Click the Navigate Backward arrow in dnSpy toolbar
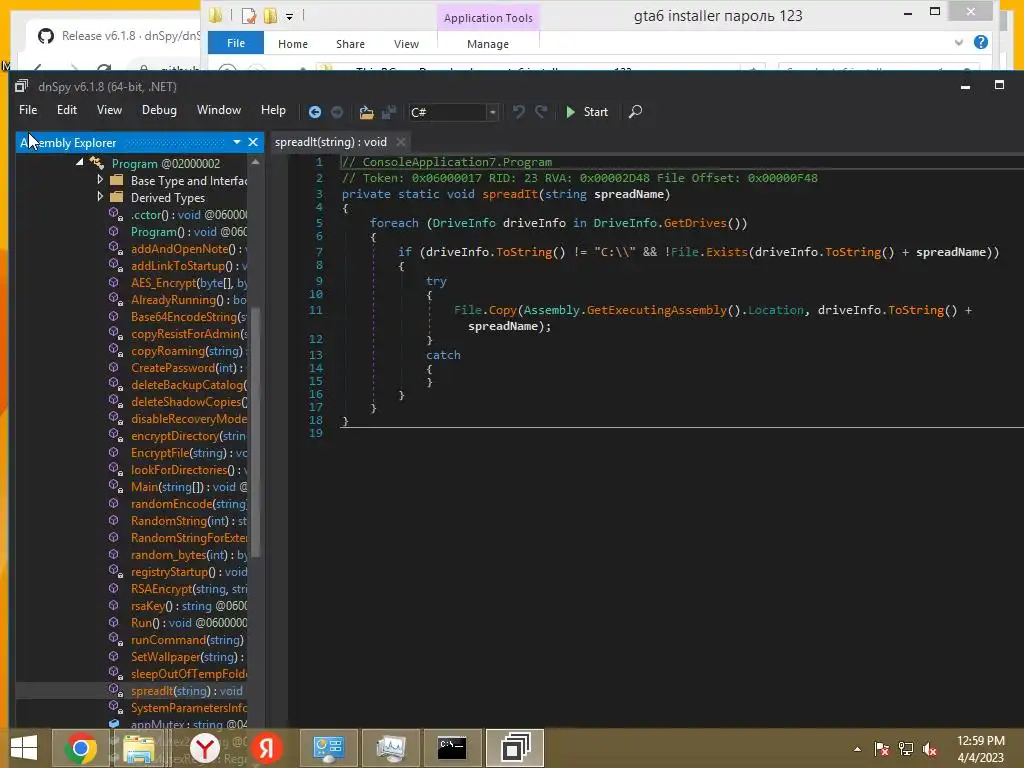This screenshot has width=1024, height=768. pyautogui.click(x=315, y=112)
